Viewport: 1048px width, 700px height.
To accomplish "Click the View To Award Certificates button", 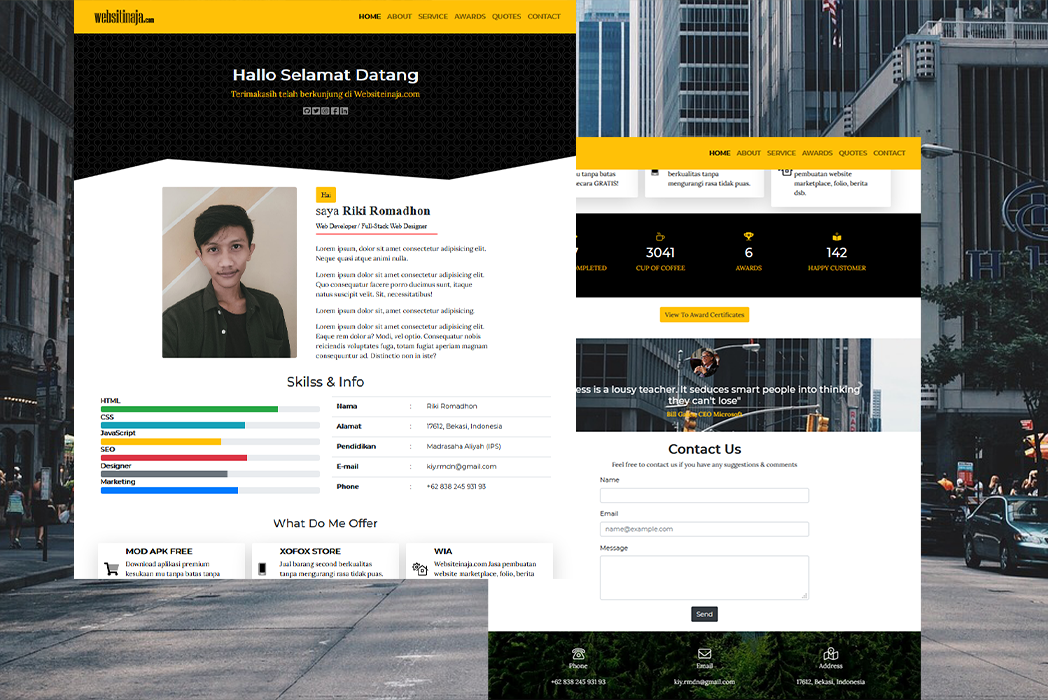I will tap(704, 315).
